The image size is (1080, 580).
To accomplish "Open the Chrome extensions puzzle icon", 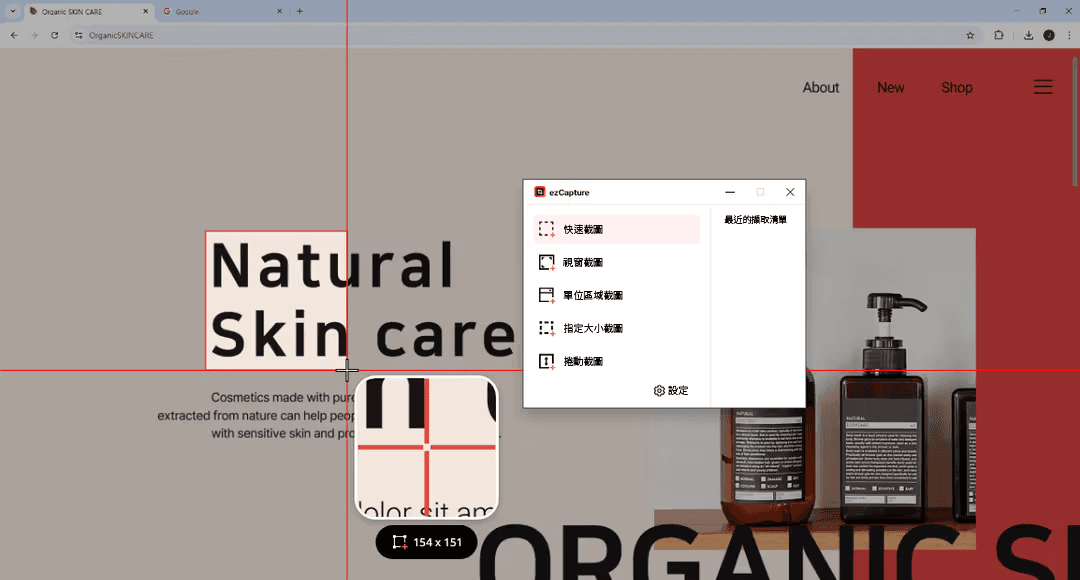I will (x=998, y=35).
